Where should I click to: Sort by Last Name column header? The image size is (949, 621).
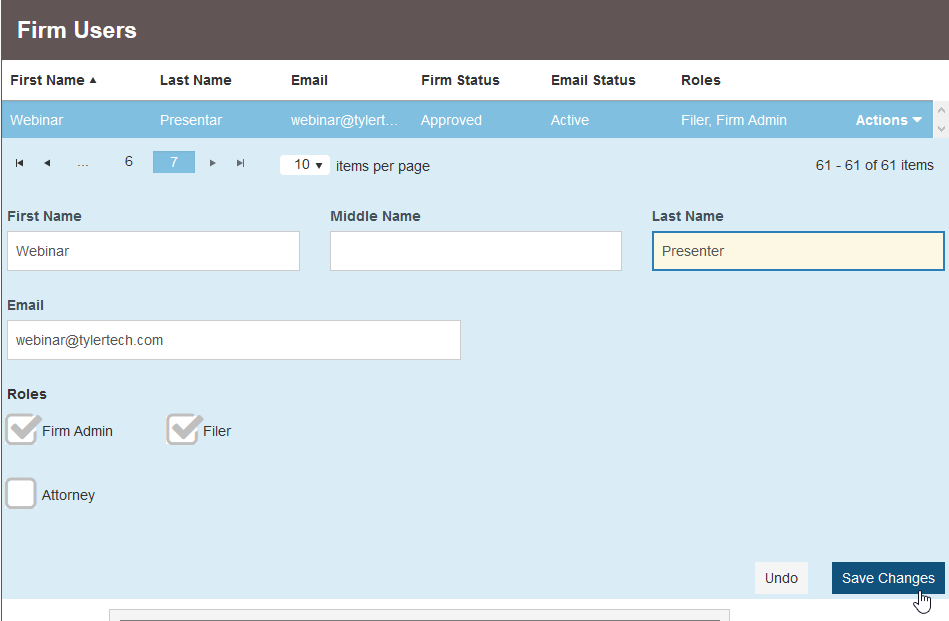coord(195,80)
